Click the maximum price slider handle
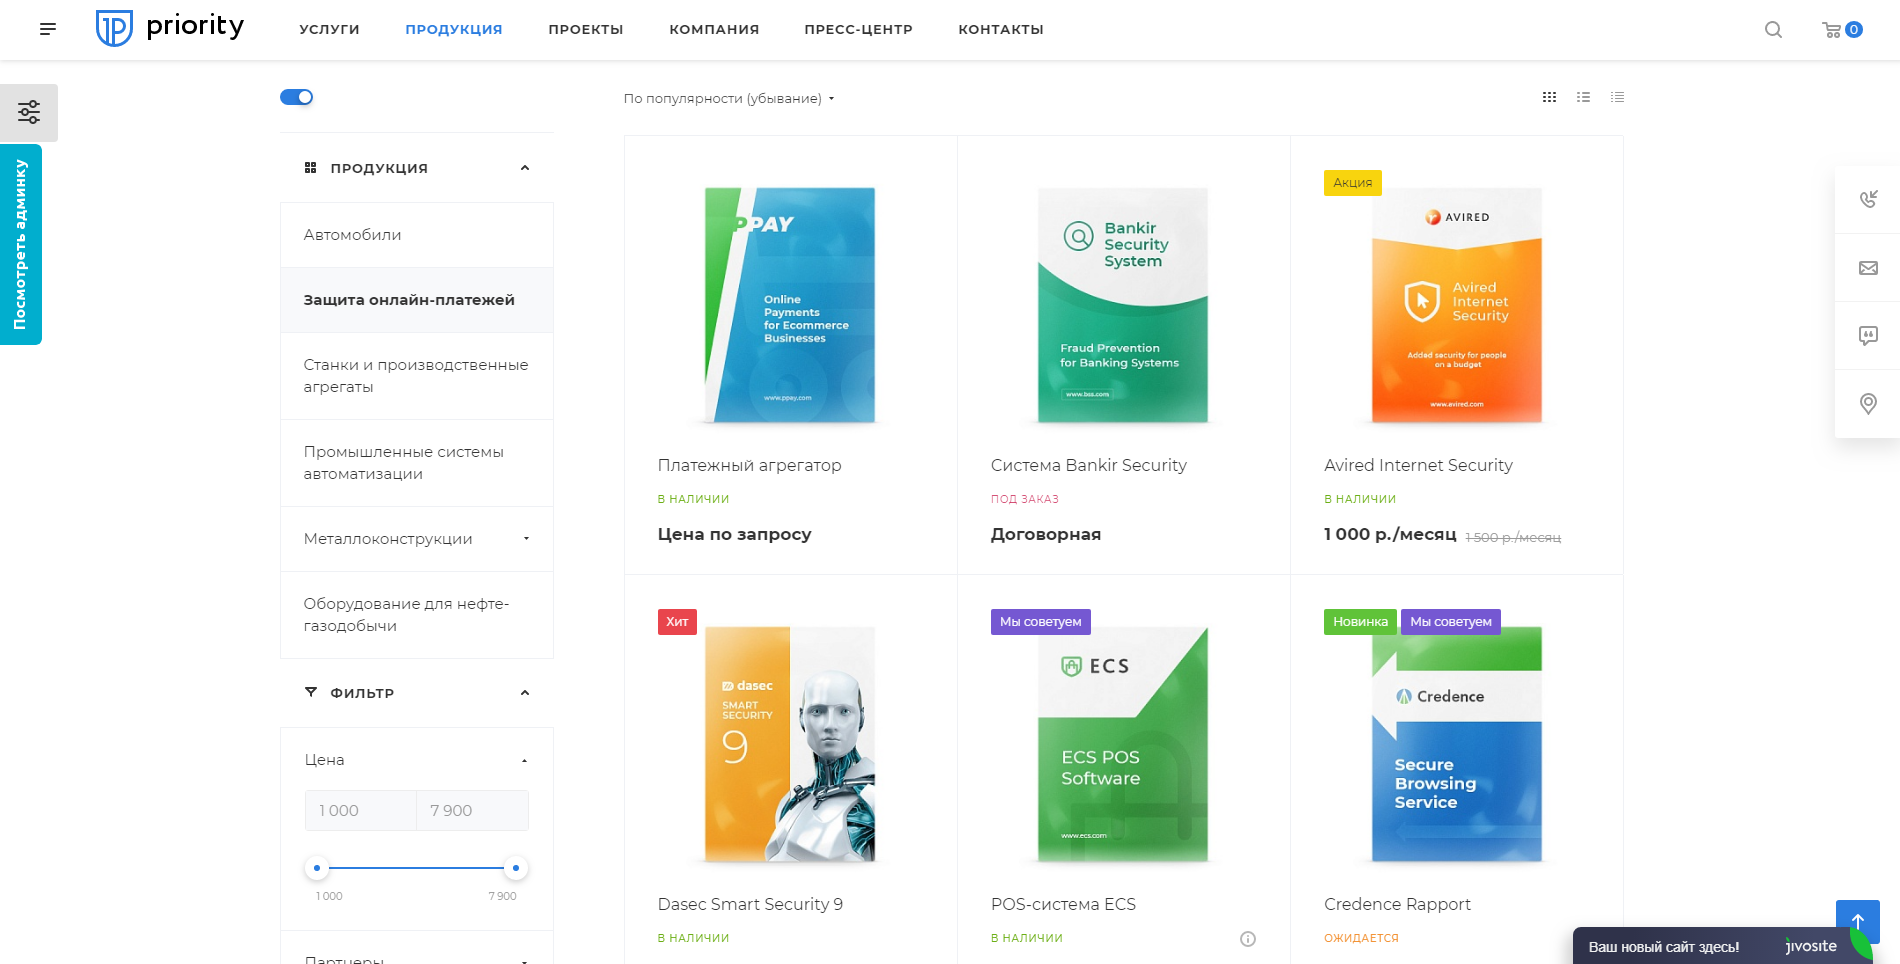The image size is (1900, 964). (x=516, y=868)
